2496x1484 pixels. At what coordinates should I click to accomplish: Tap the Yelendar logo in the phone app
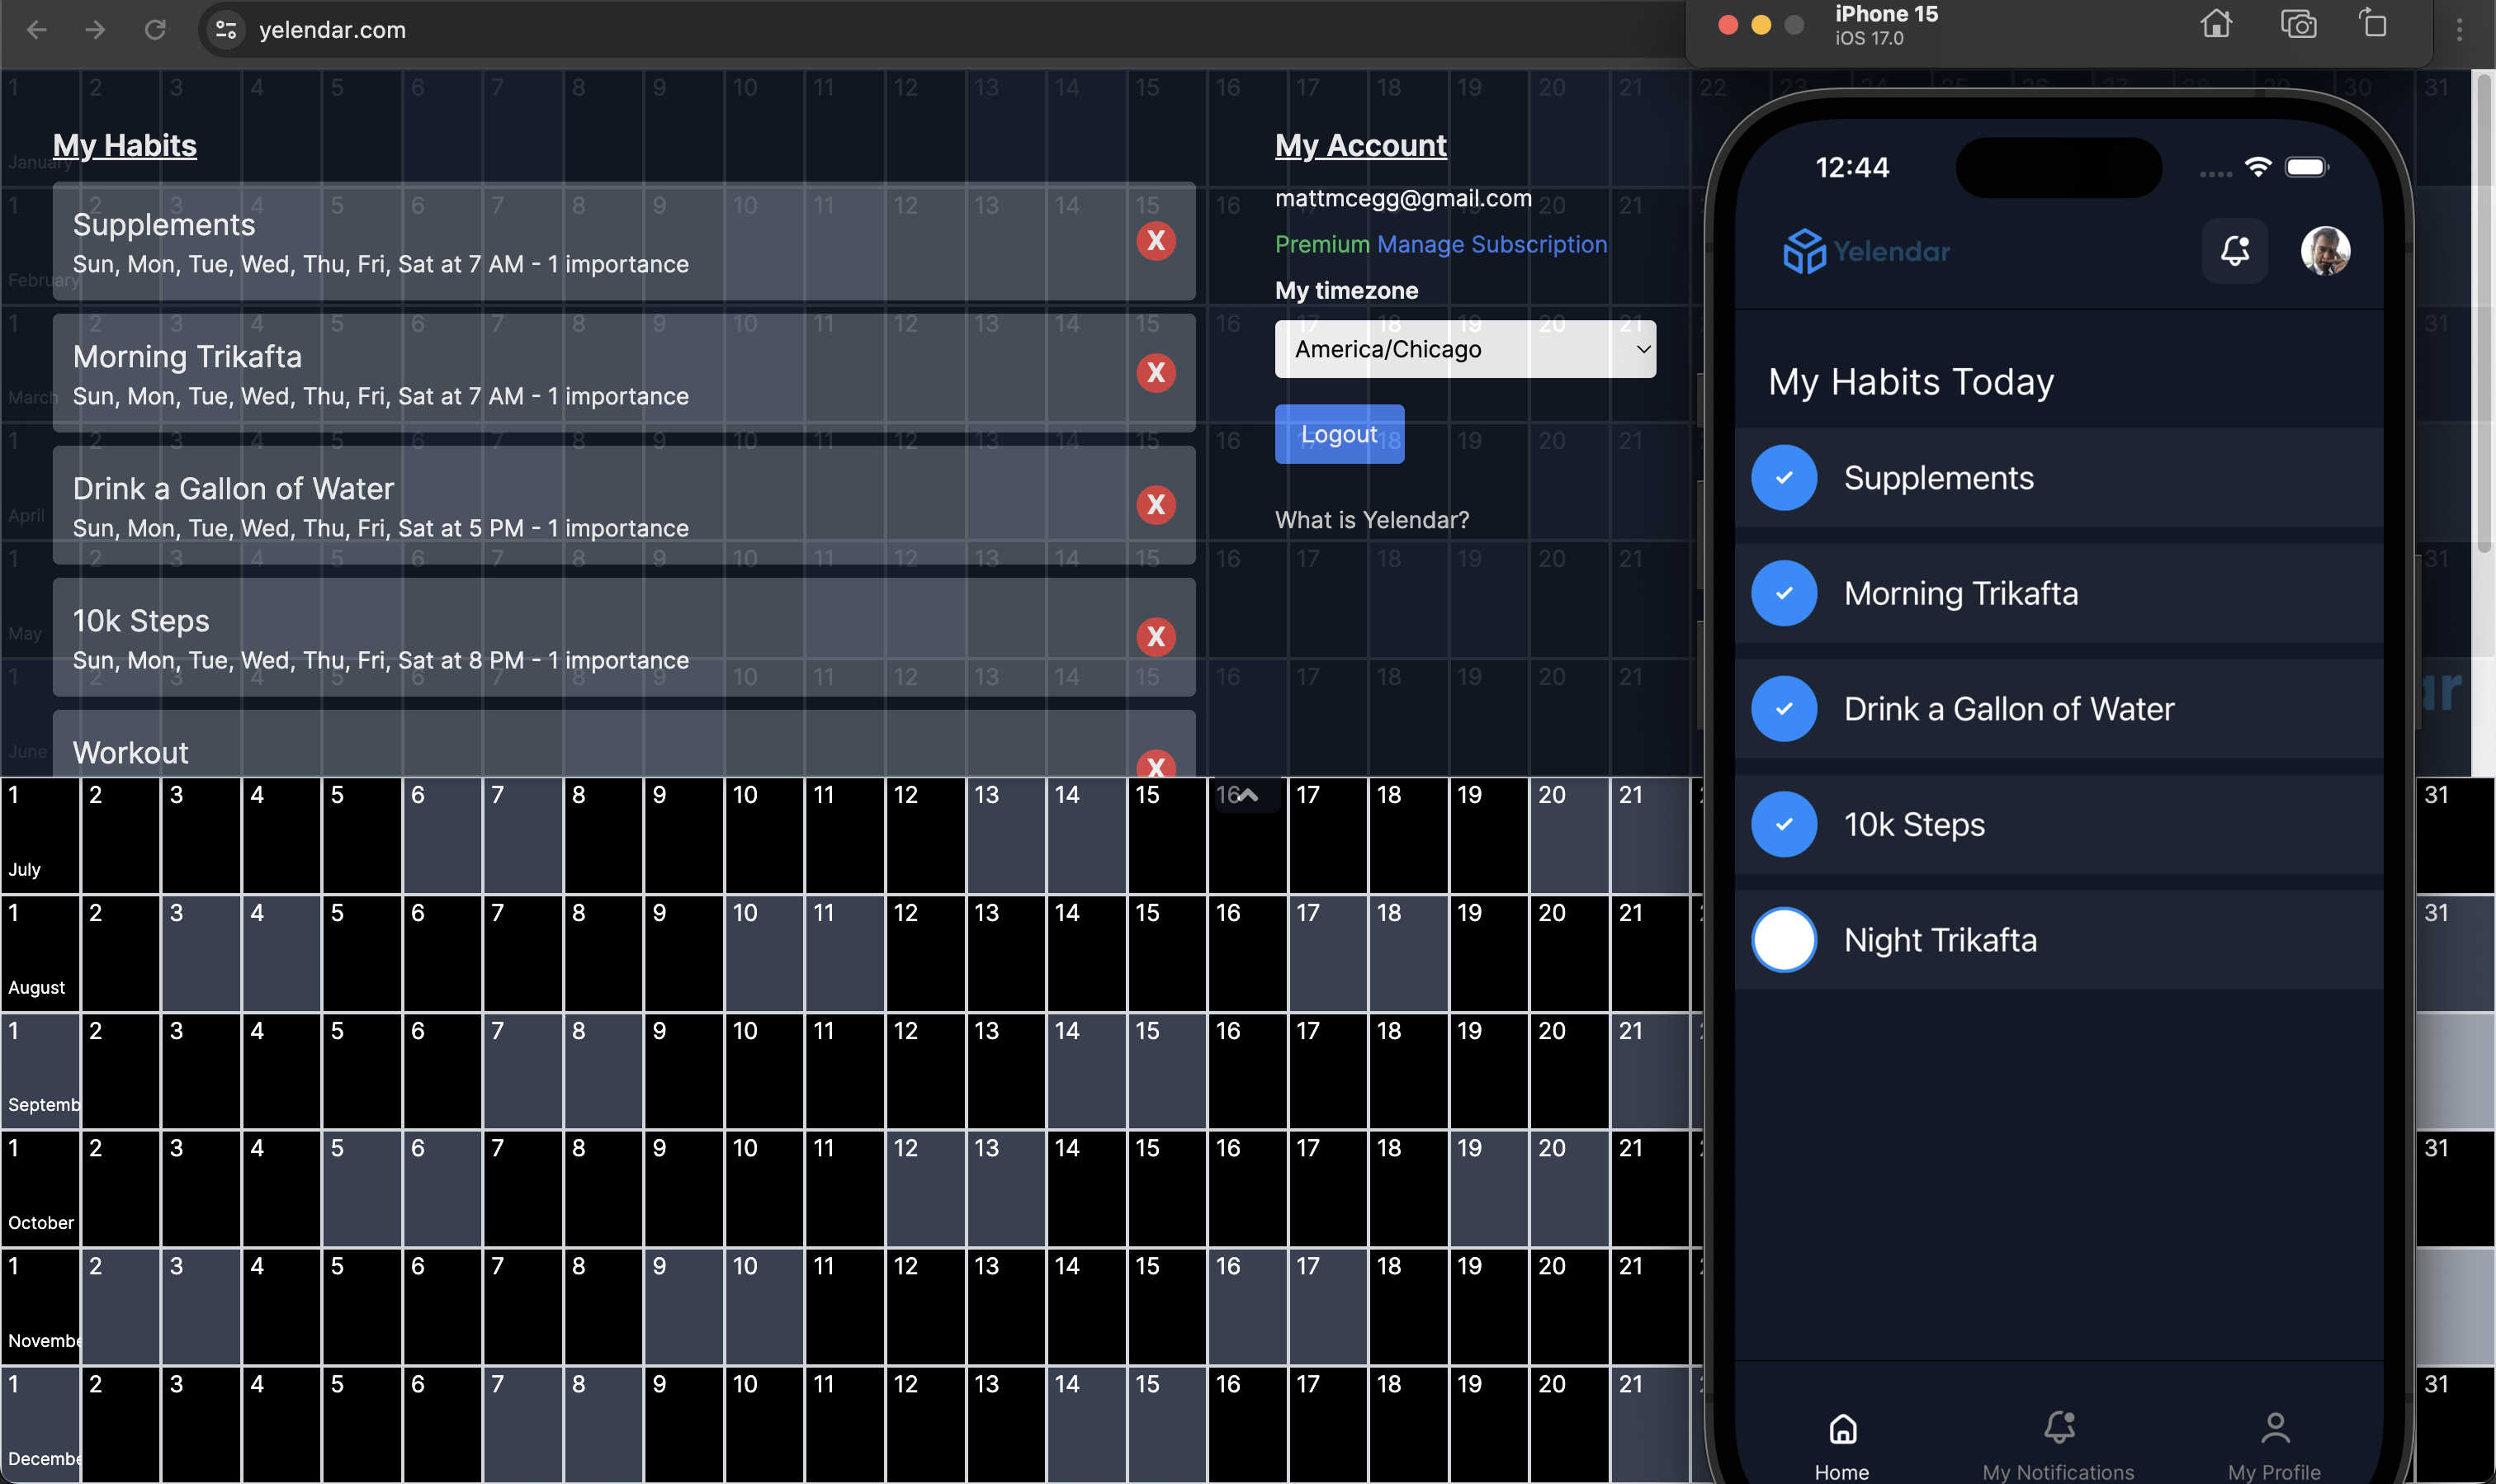pos(1866,251)
